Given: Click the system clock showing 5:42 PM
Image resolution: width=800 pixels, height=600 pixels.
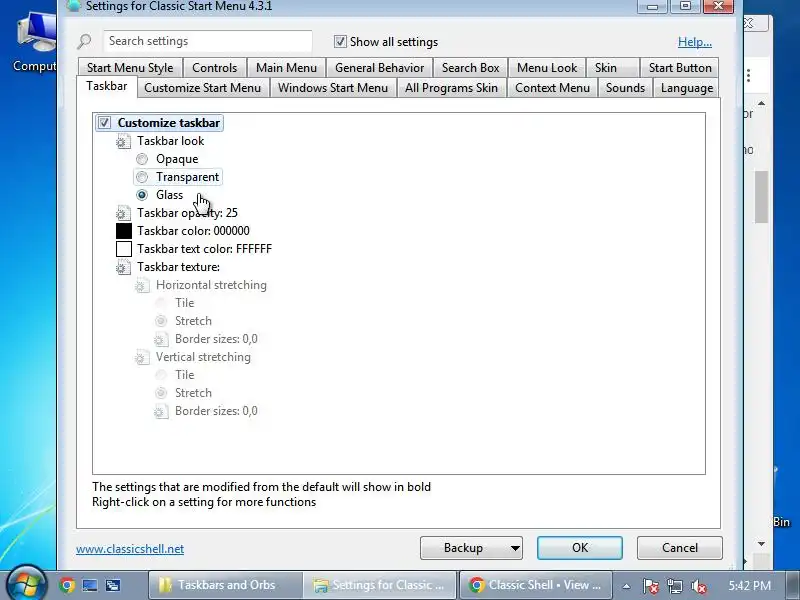Looking at the screenshot, I should pos(749,586).
